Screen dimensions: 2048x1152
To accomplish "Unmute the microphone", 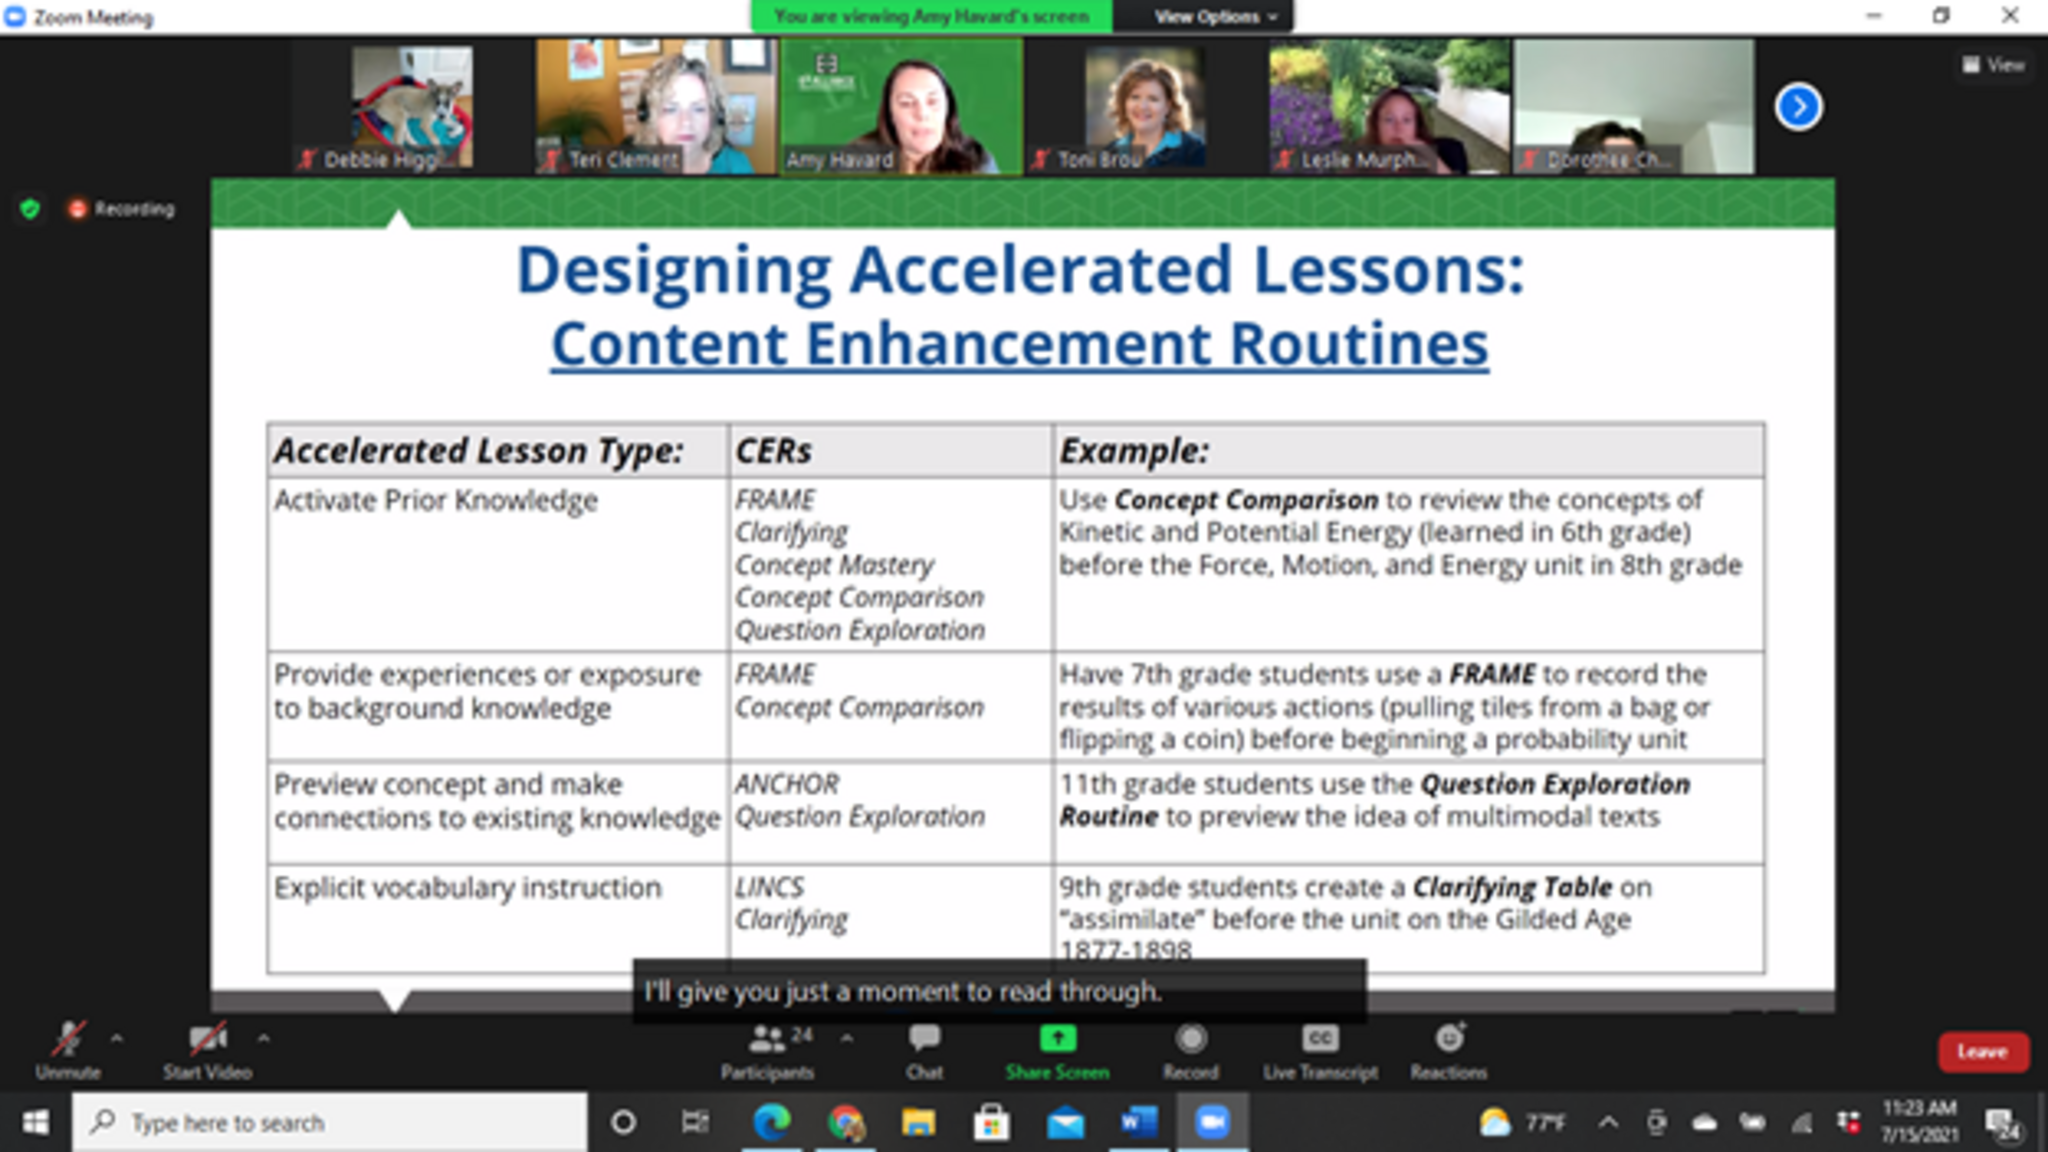I will click(x=68, y=1040).
